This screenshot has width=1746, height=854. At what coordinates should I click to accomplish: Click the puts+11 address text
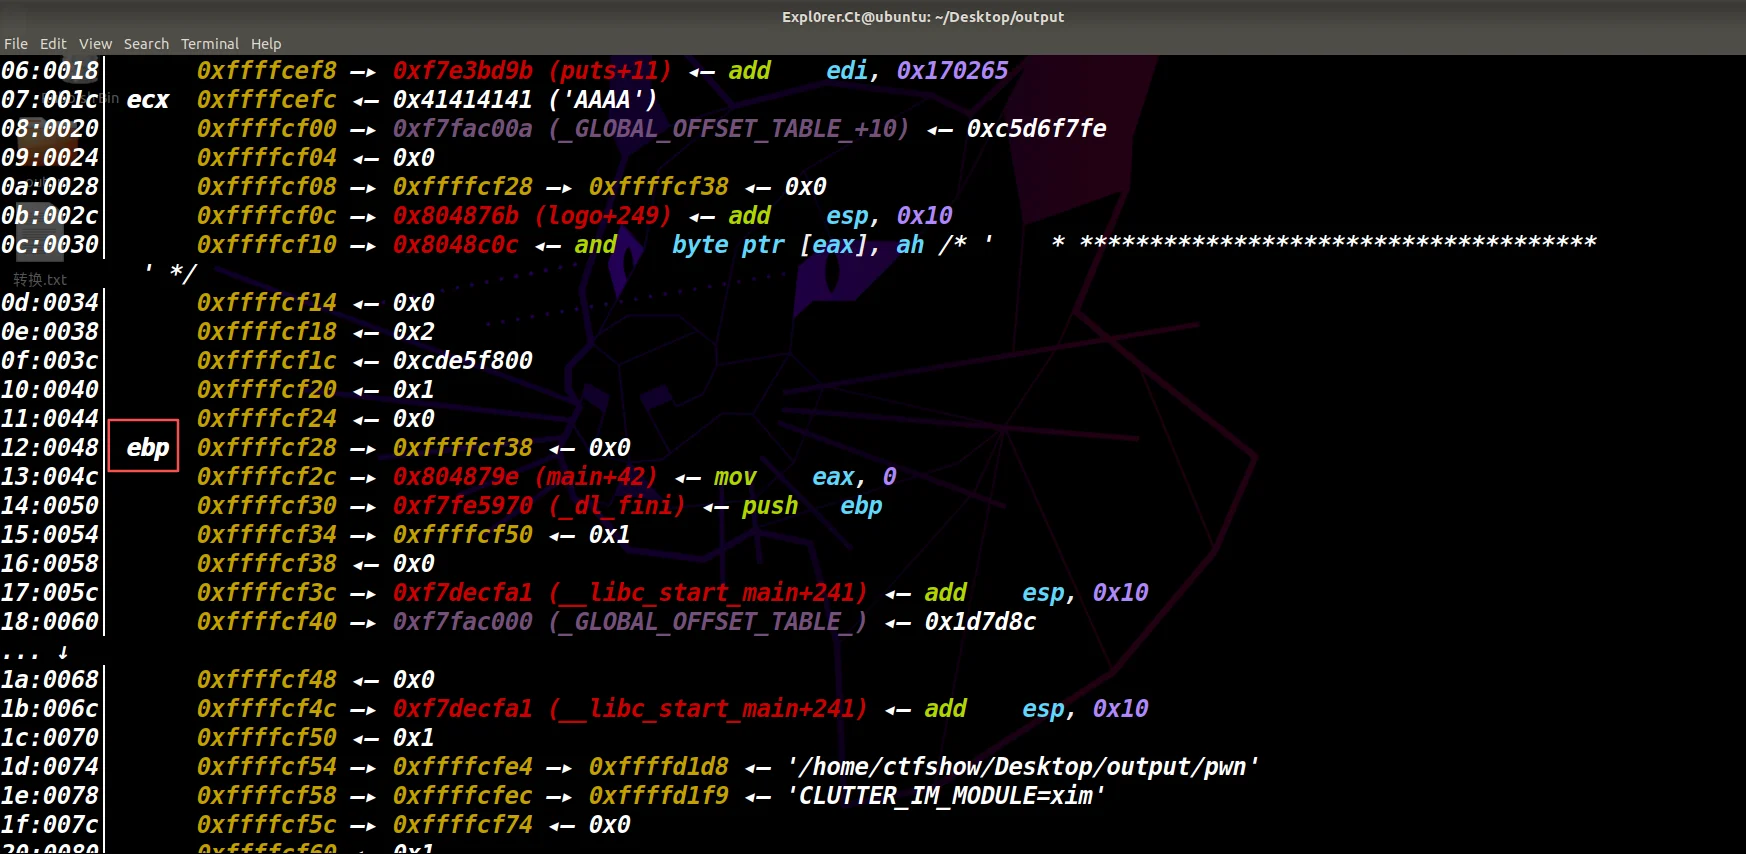tap(610, 71)
